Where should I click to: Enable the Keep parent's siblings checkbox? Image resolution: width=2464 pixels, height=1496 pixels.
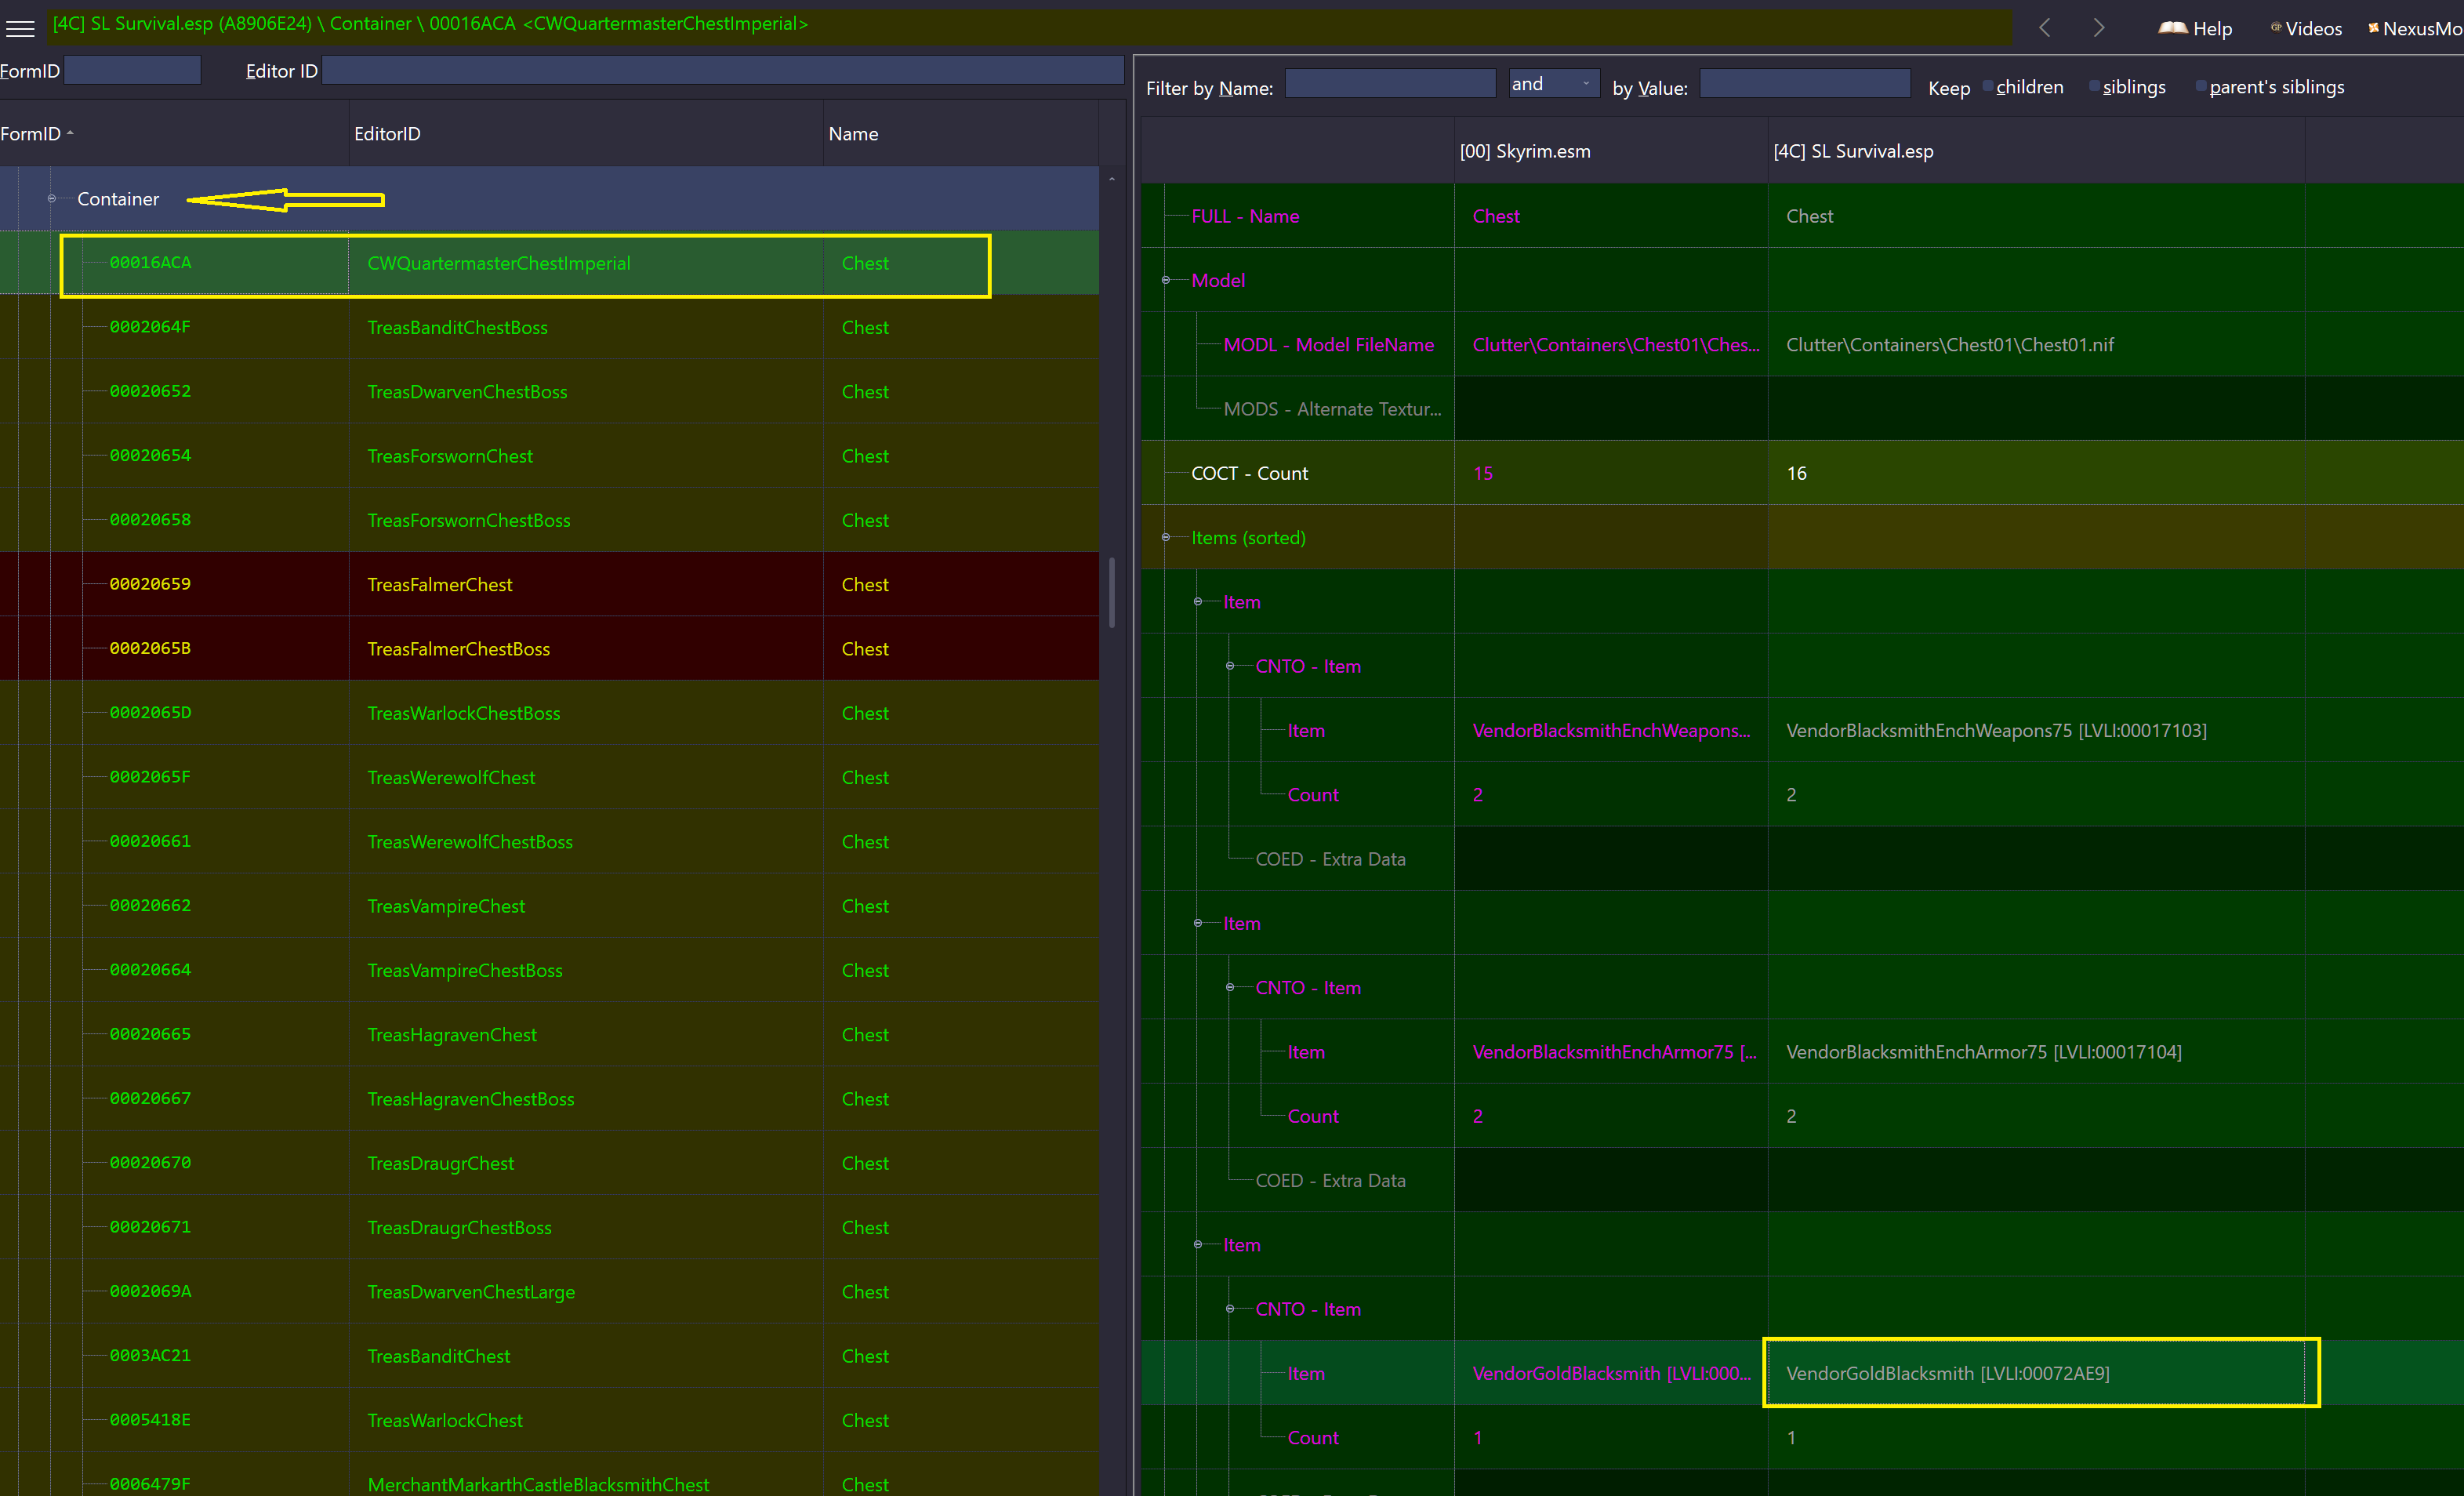(2201, 86)
